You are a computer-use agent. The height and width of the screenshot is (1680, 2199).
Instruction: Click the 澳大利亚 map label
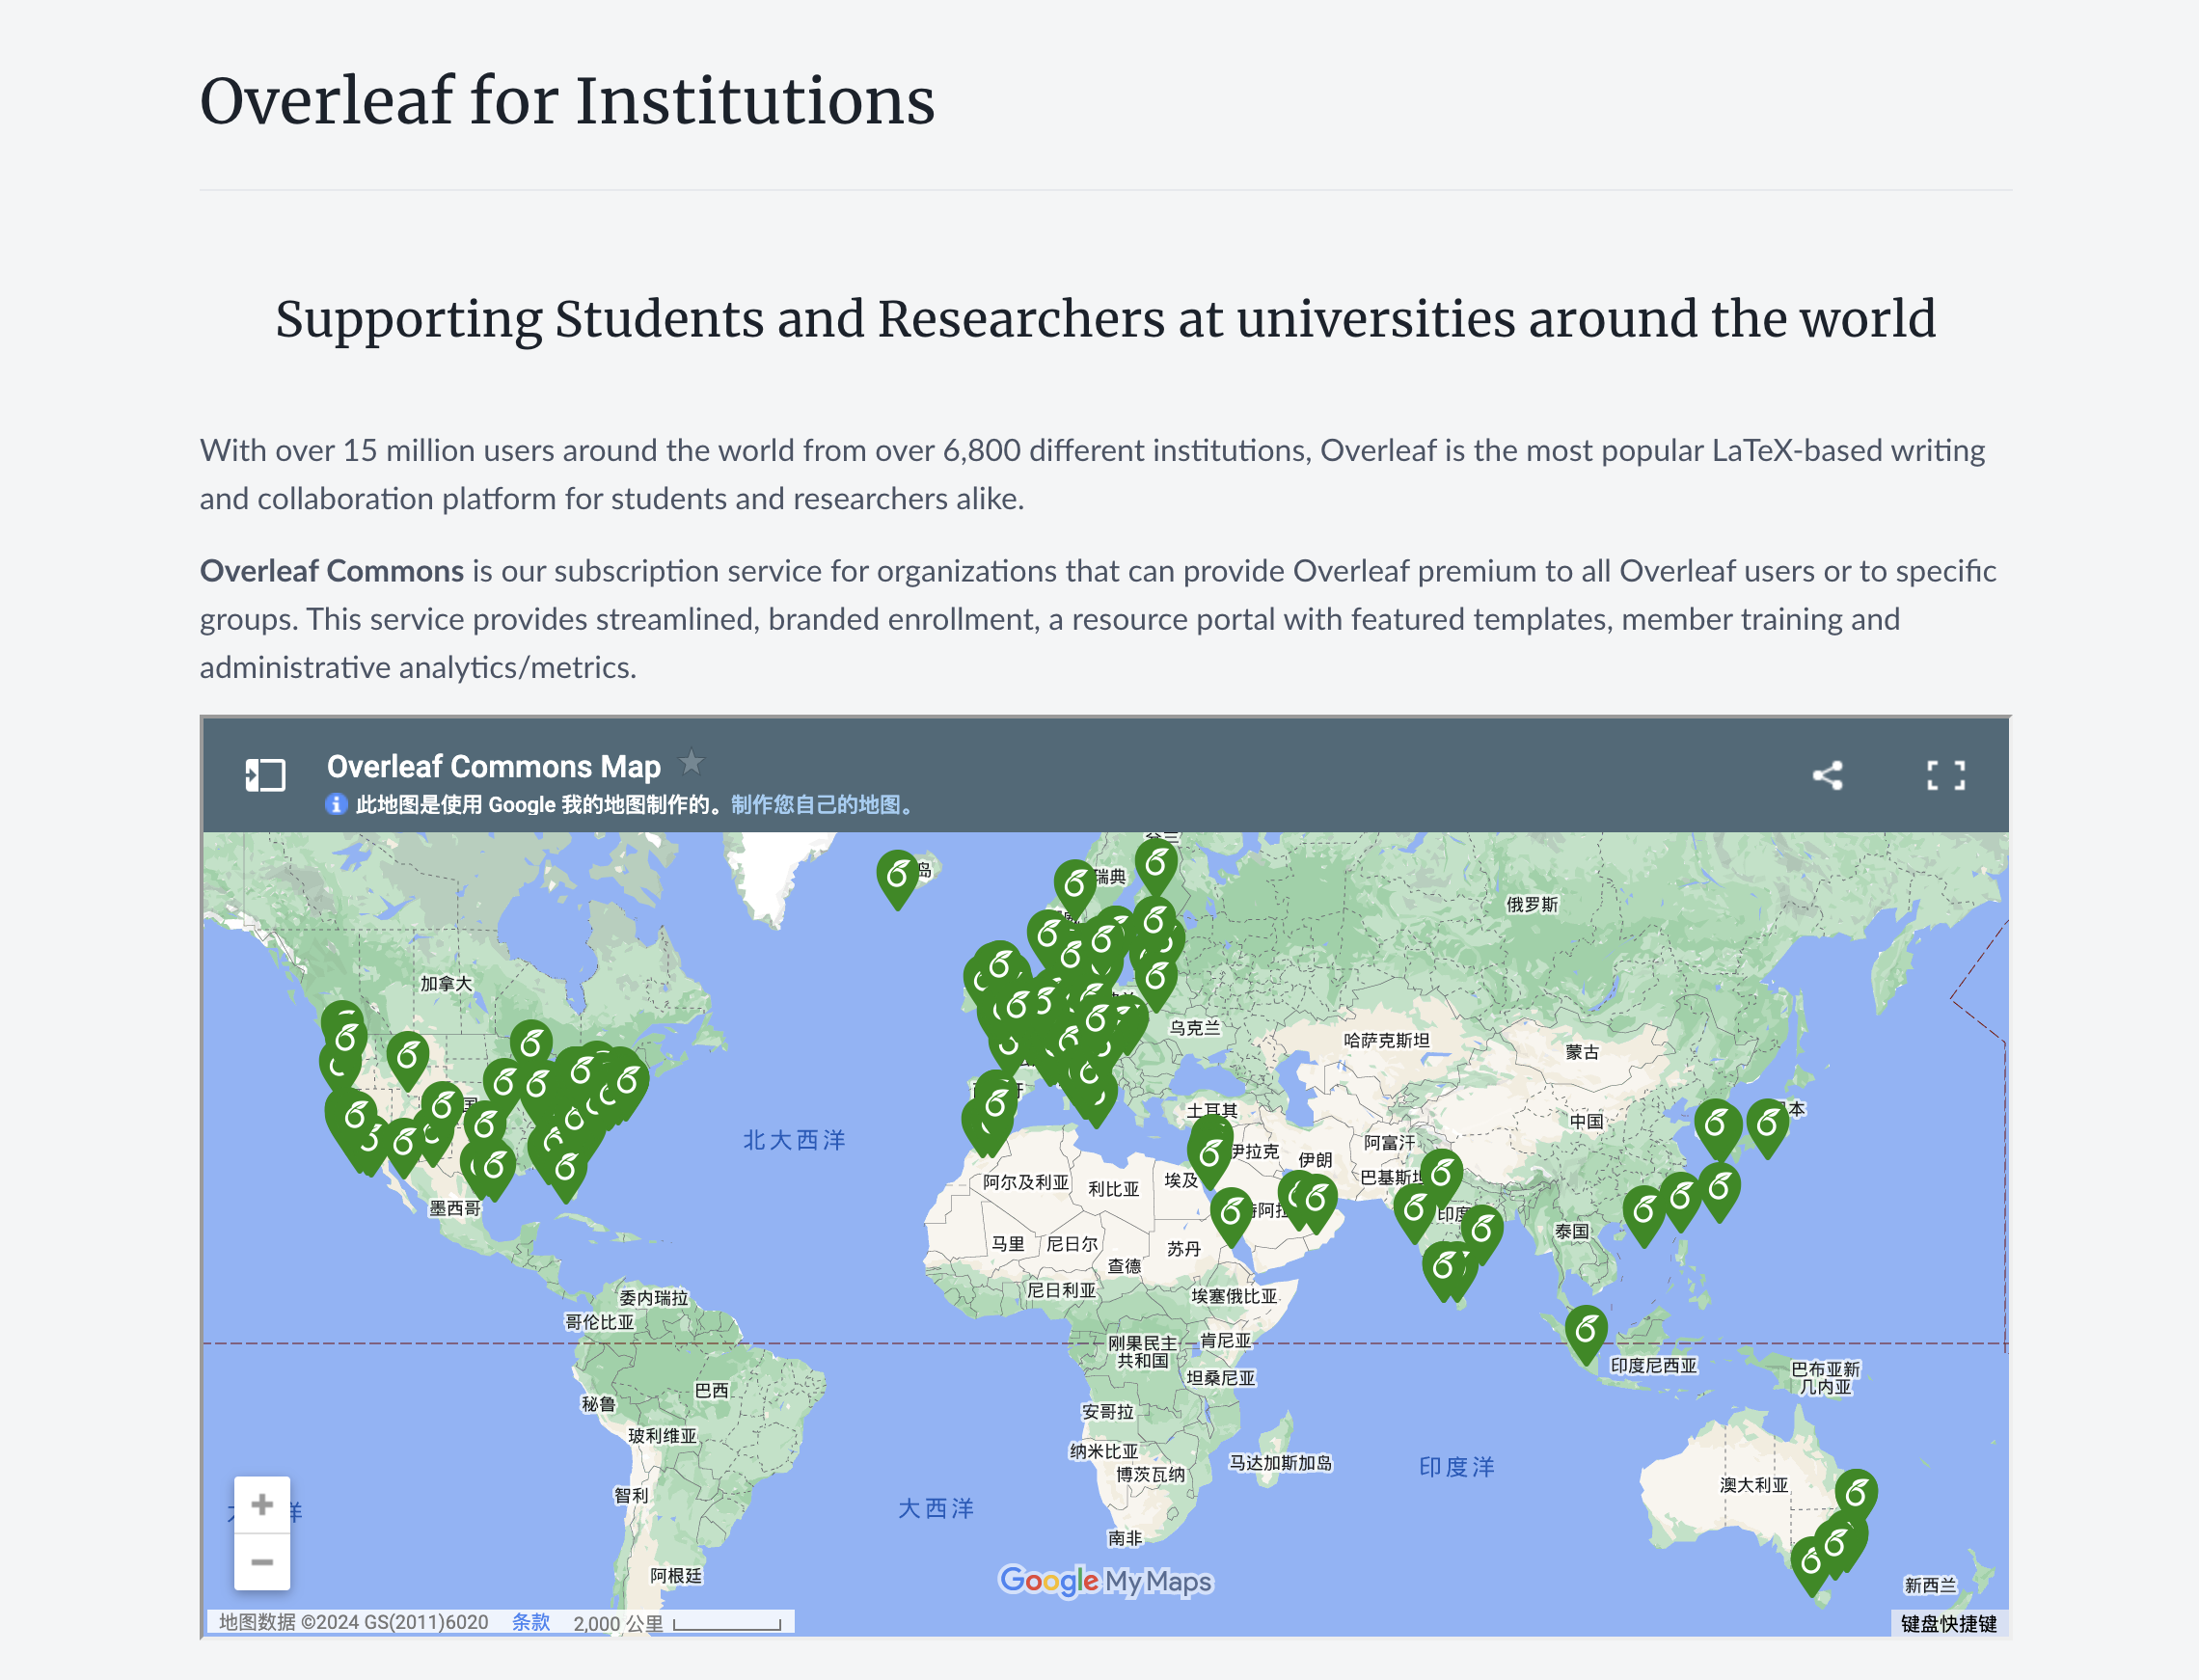pos(1754,1485)
